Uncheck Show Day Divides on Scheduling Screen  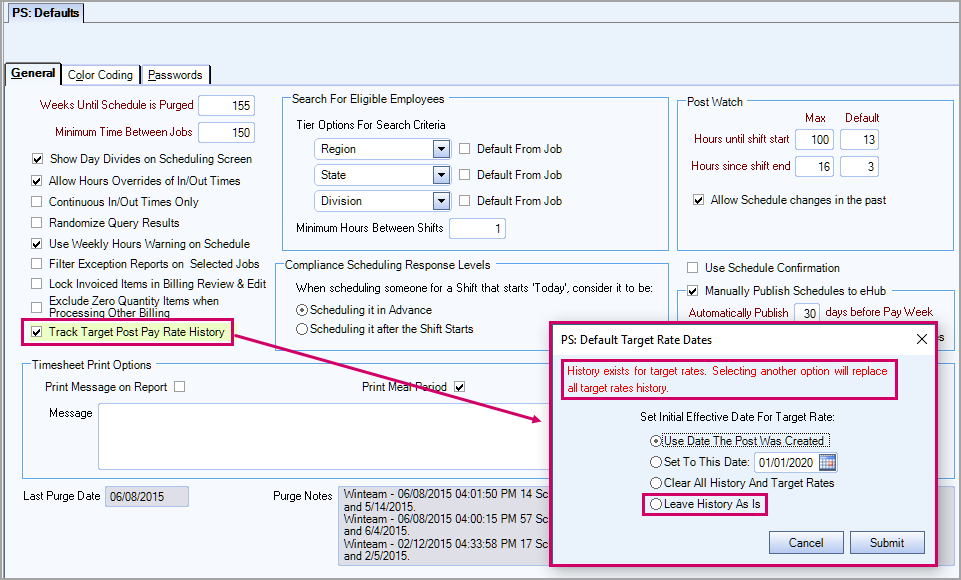tap(38, 159)
